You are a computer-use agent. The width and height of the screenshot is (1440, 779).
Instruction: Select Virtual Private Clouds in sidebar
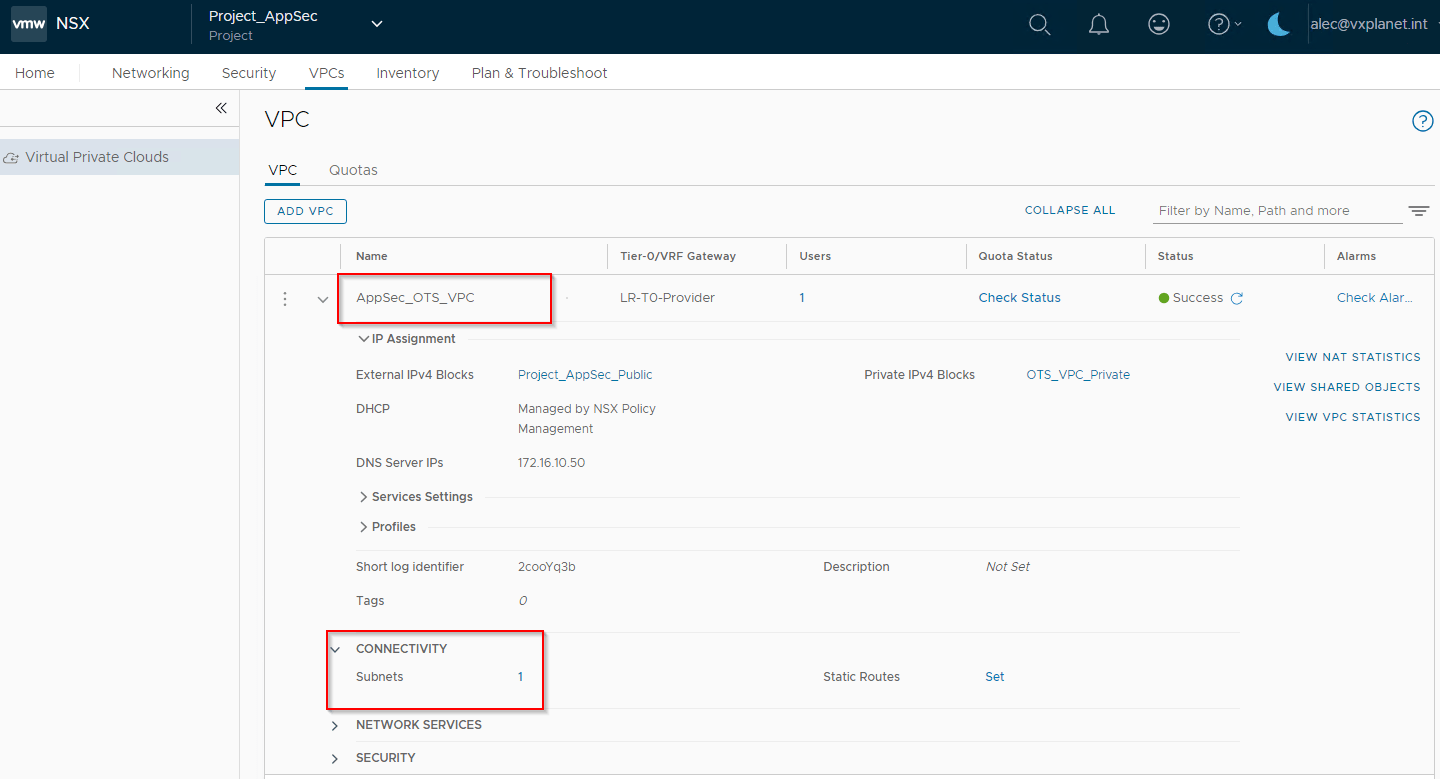(119, 157)
